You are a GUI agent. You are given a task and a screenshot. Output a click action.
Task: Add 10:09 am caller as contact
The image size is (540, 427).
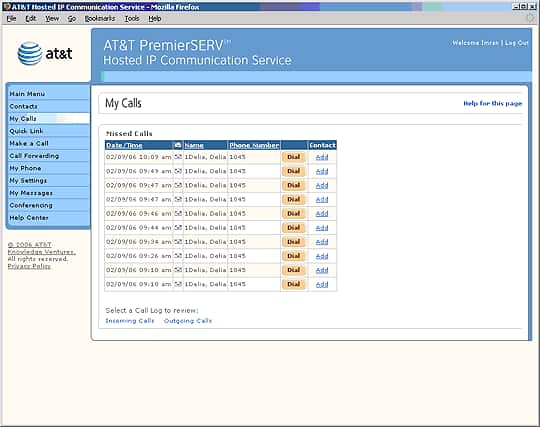322,157
